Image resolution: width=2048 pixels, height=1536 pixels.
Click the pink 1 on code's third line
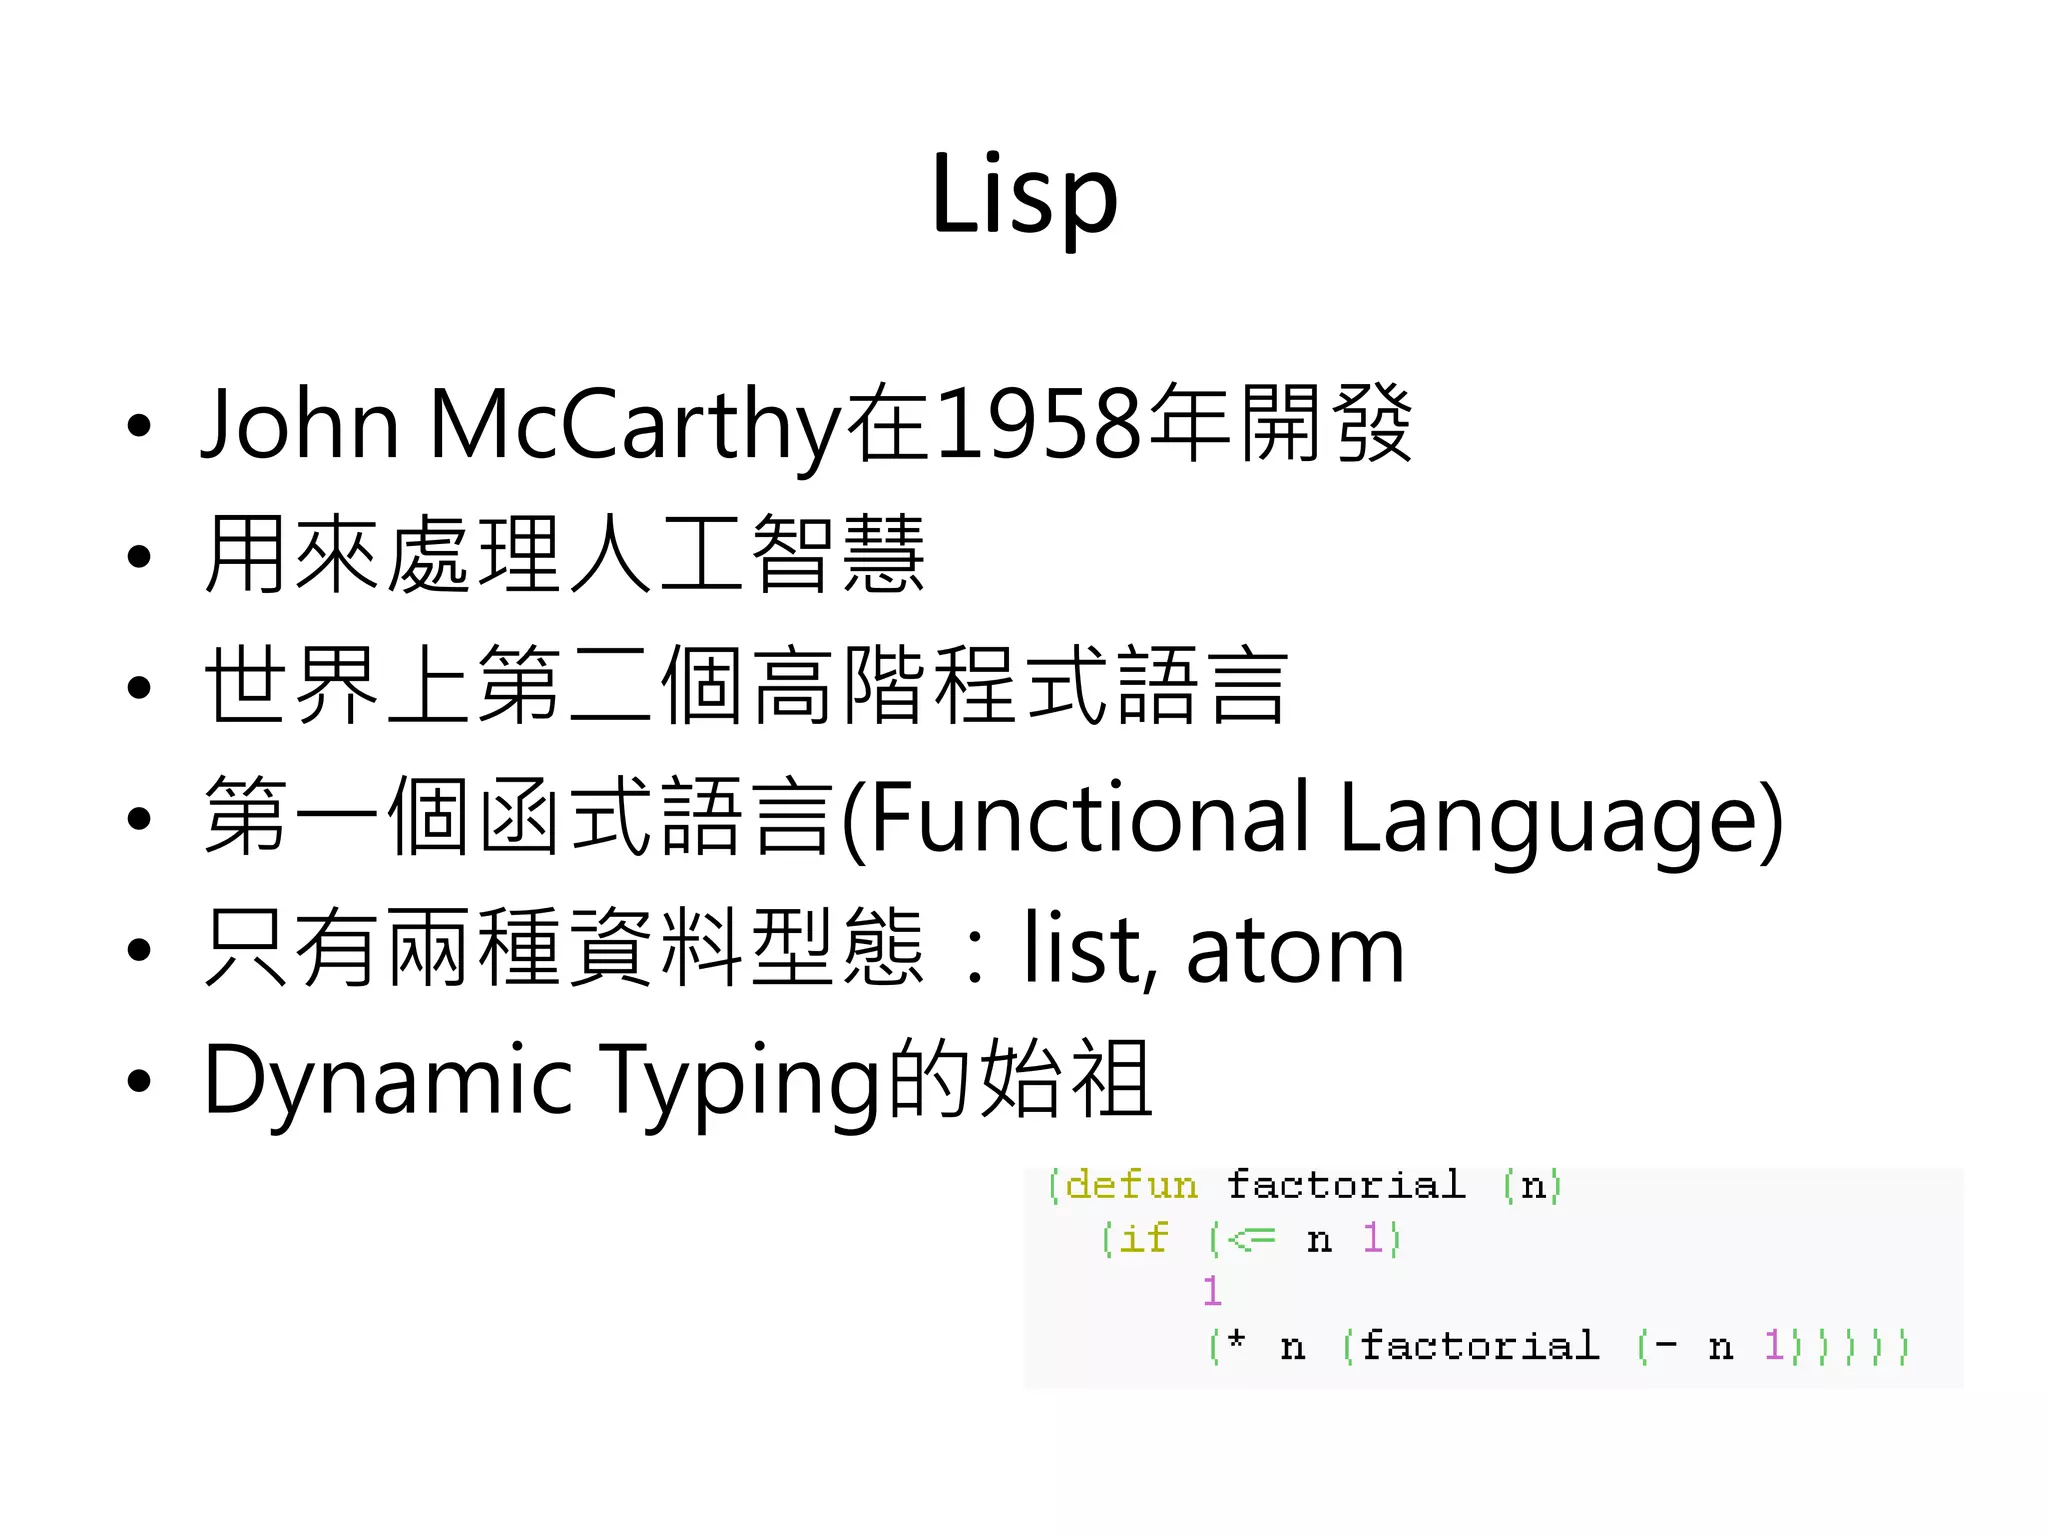[1212, 1291]
